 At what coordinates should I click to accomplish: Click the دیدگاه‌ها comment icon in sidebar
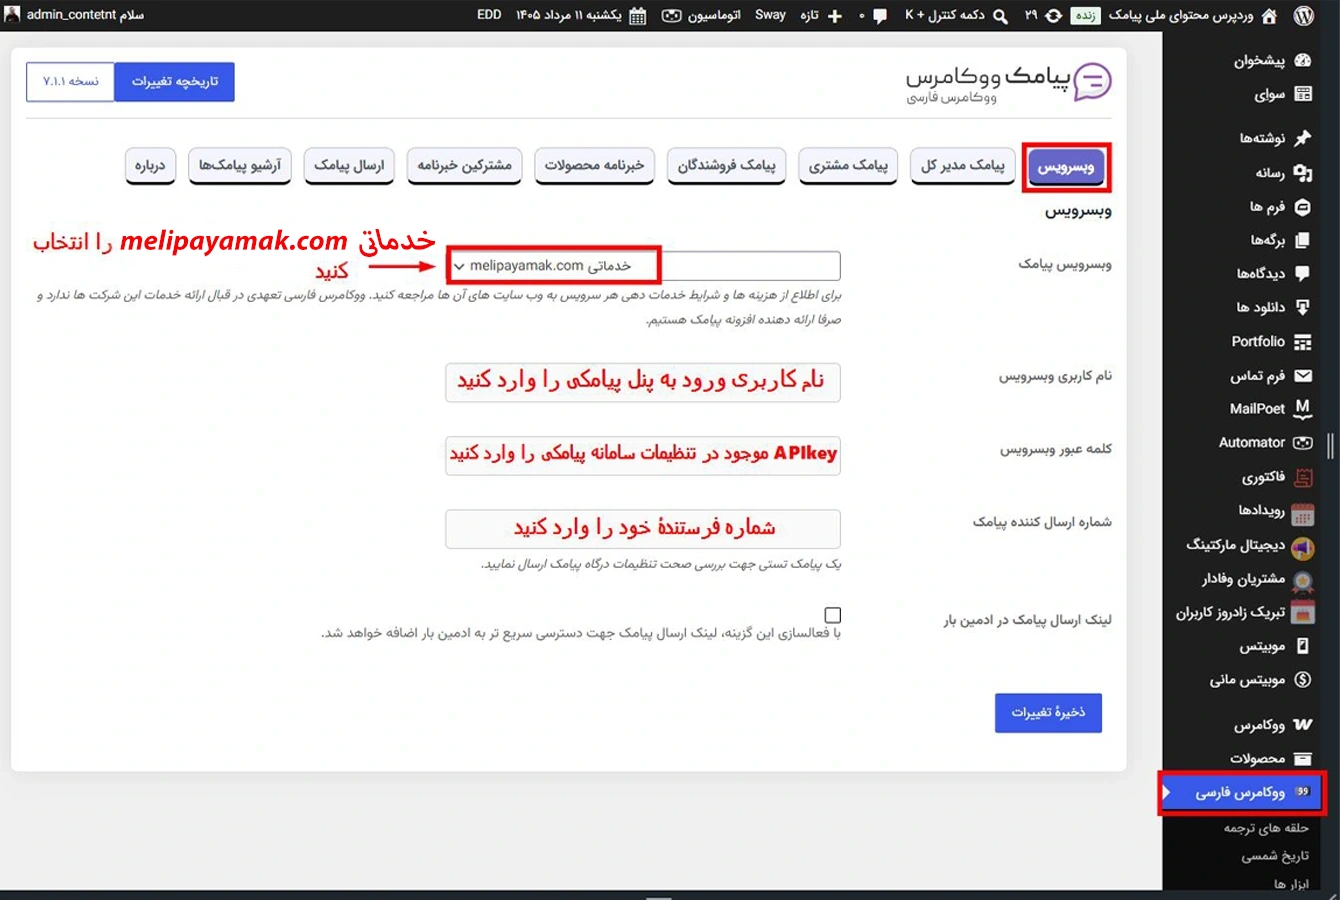(1302, 273)
